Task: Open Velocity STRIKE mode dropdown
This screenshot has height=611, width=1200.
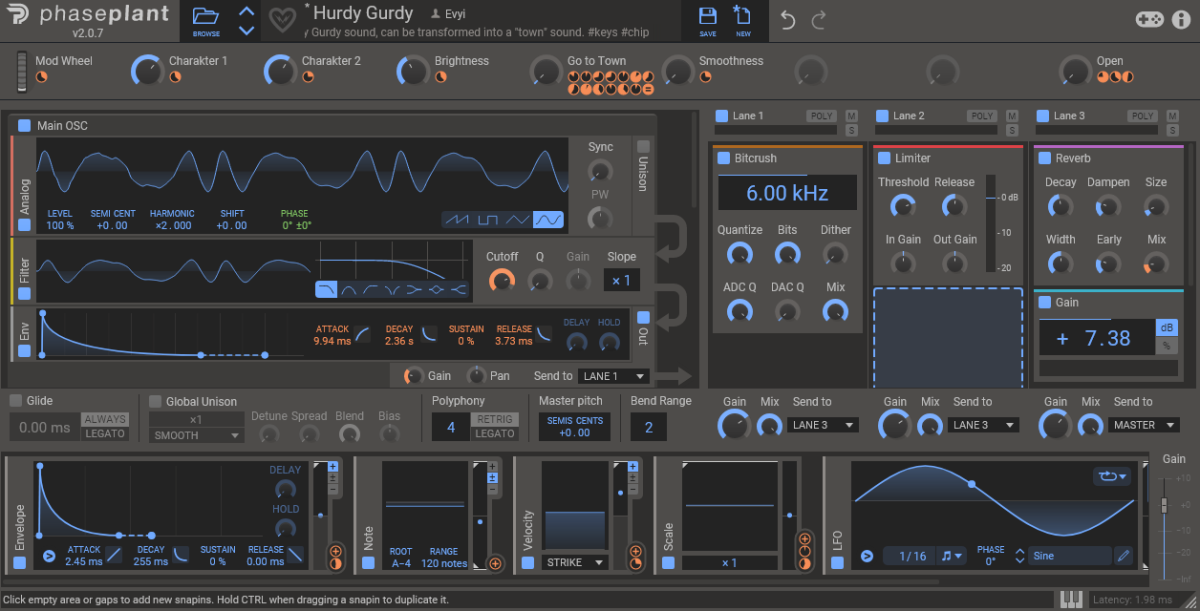Action: (574, 563)
